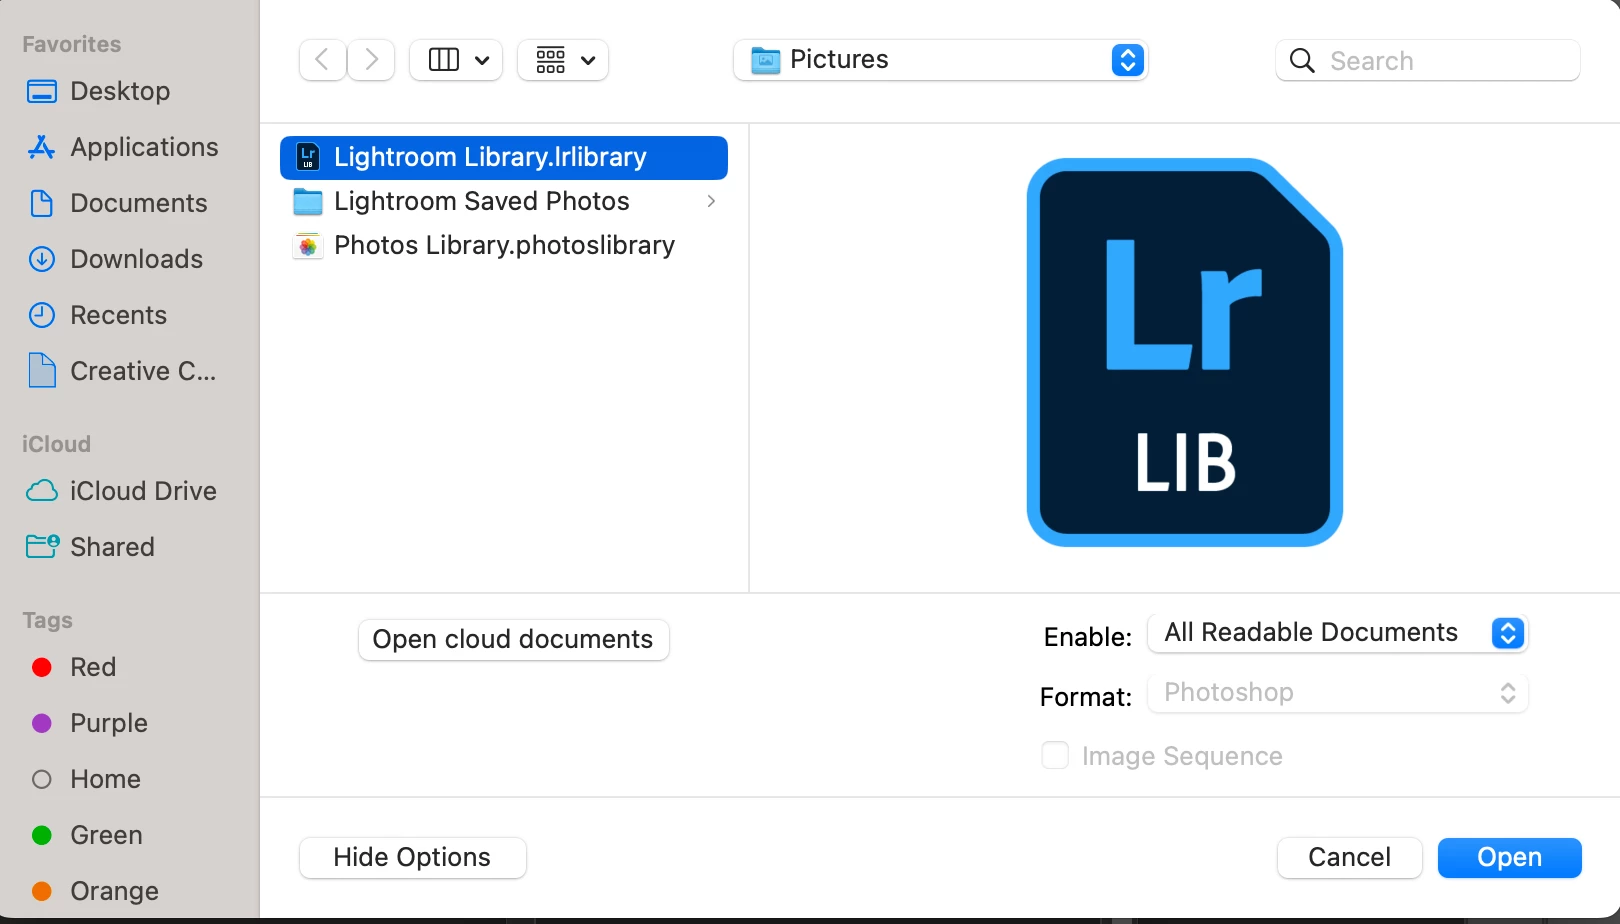Click the Desktop icon in the sidebar
Image resolution: width=1620 pixels, height=924 pixels.
pos(42,92)
